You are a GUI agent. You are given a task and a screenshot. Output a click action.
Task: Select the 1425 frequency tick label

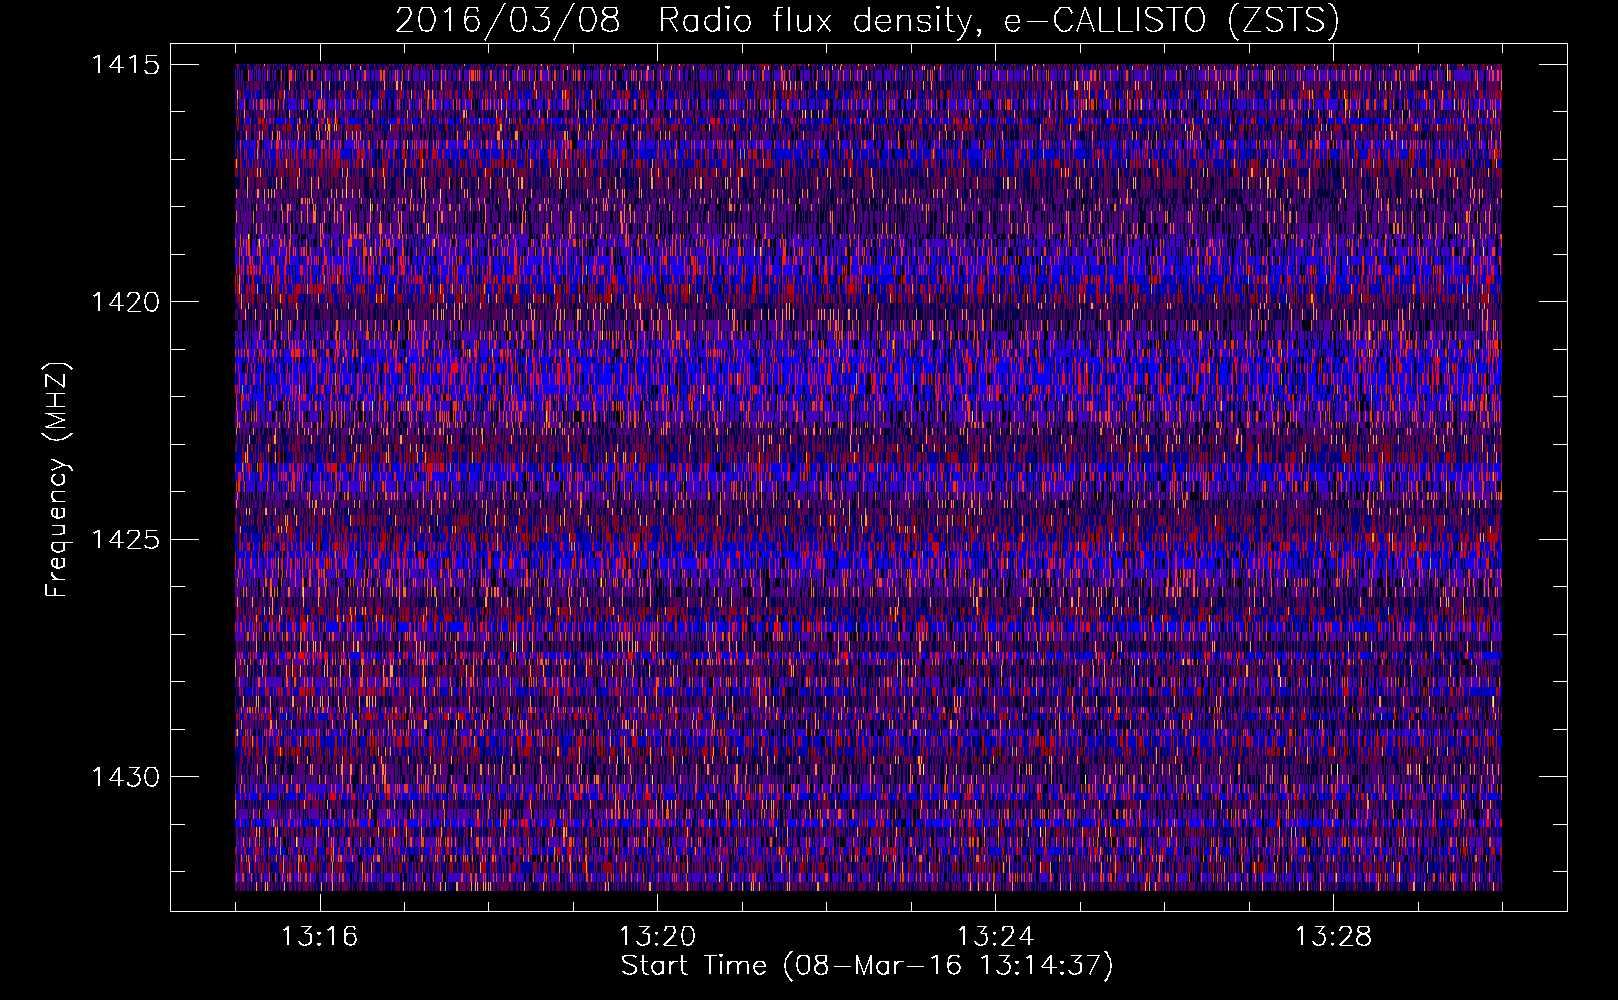[126, 540]
